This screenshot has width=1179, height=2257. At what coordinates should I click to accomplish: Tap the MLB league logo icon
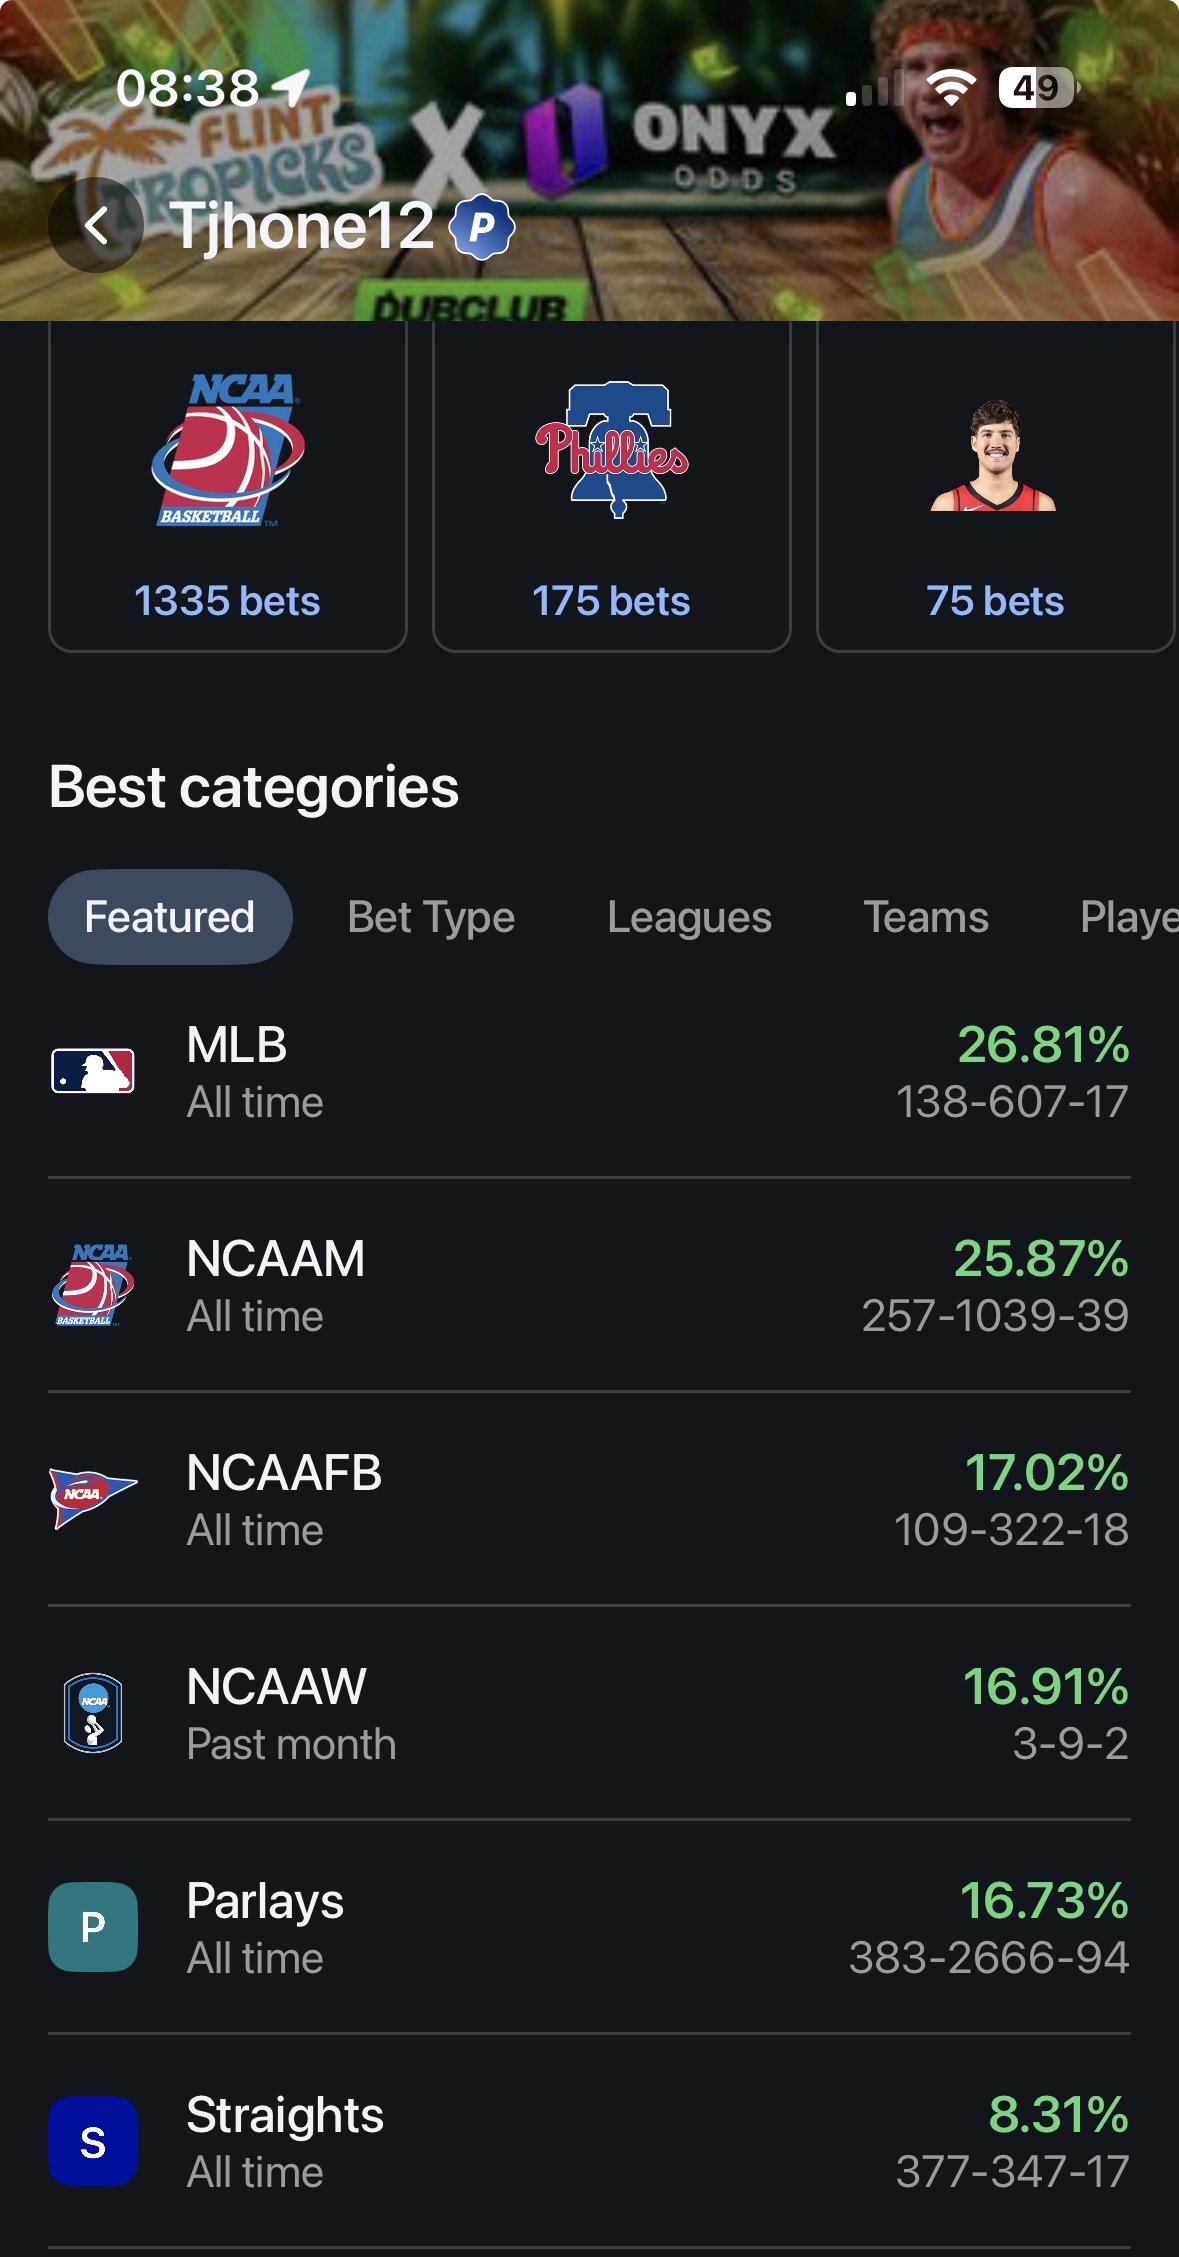click(93, 1071)
